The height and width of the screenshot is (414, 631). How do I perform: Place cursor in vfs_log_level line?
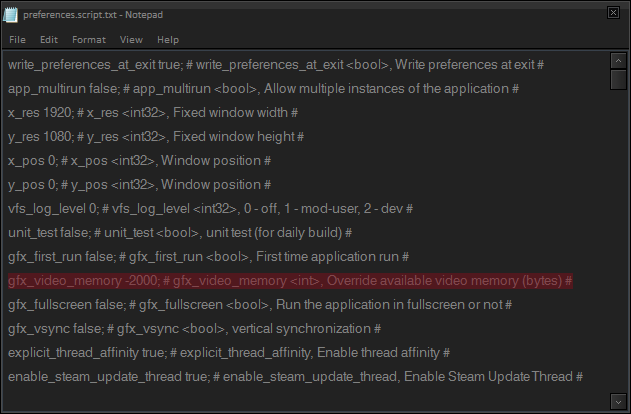pyautogui.click(x=210, y=209)
